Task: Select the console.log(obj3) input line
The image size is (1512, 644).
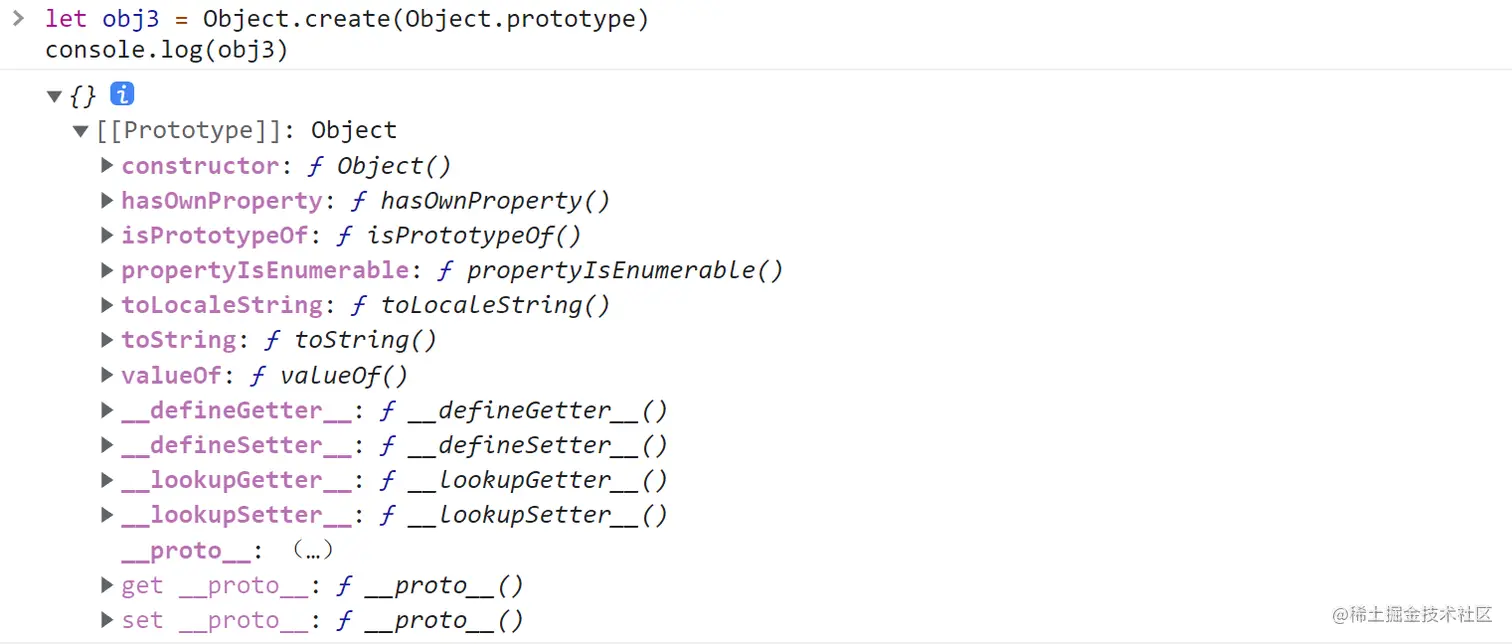Action: pos(167,50)
